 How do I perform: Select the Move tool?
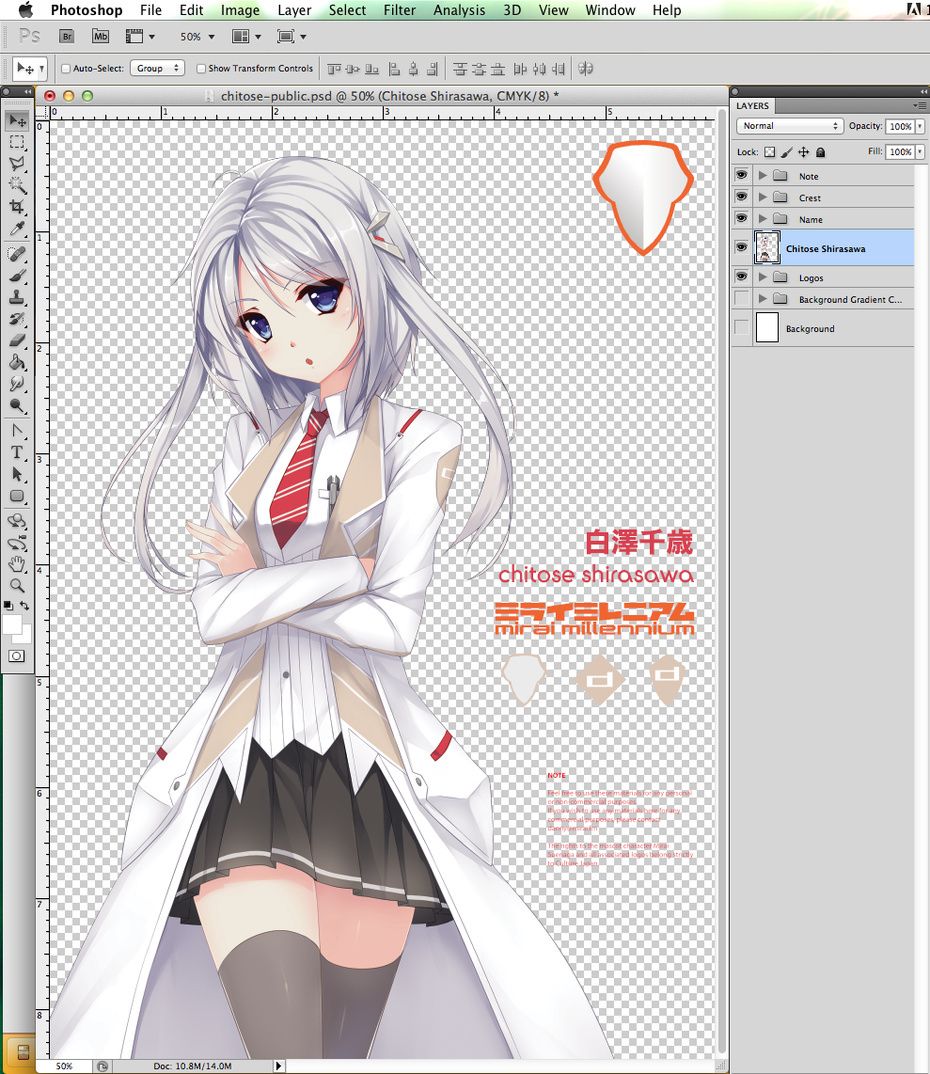pos(17,121)
